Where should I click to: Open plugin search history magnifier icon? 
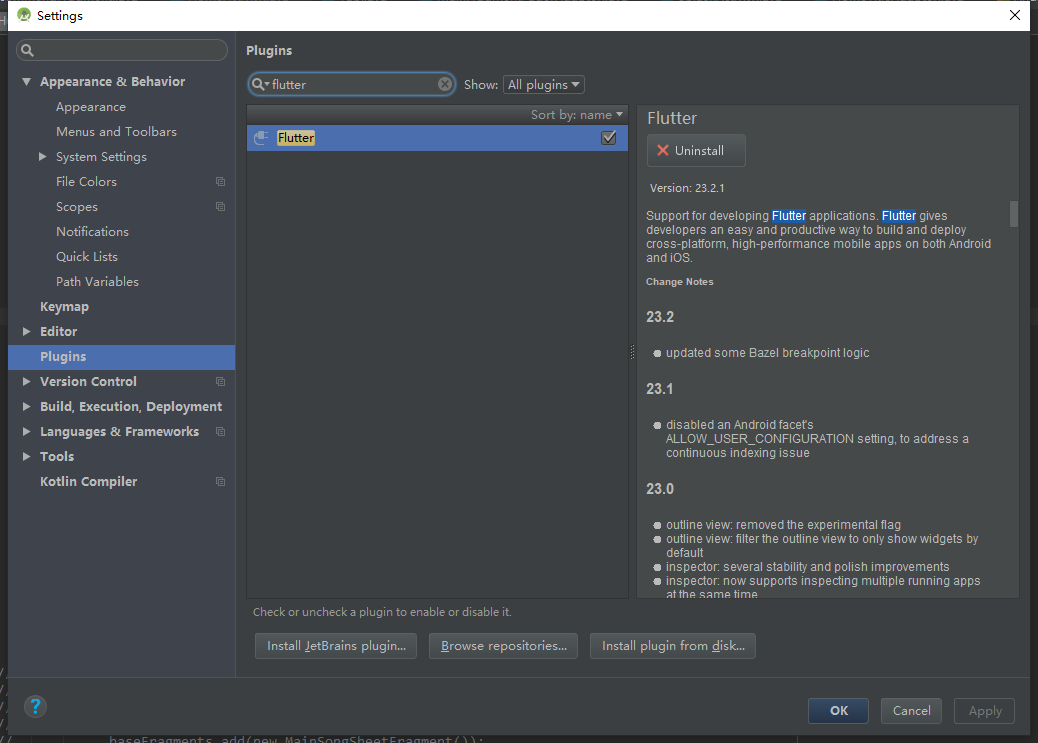[x=260, y=85]
